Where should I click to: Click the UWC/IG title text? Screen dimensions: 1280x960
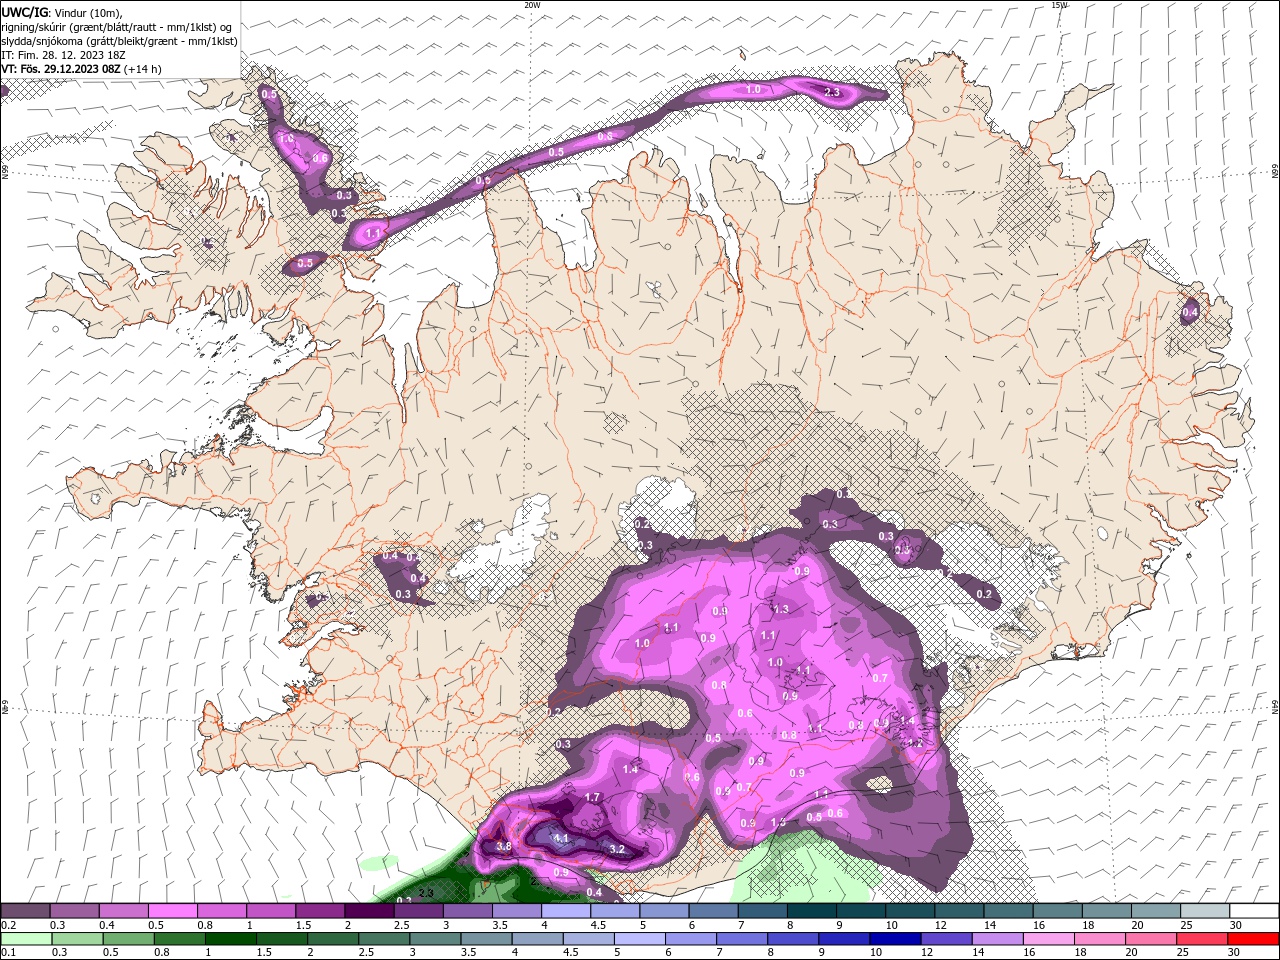[x=24, y=13]
